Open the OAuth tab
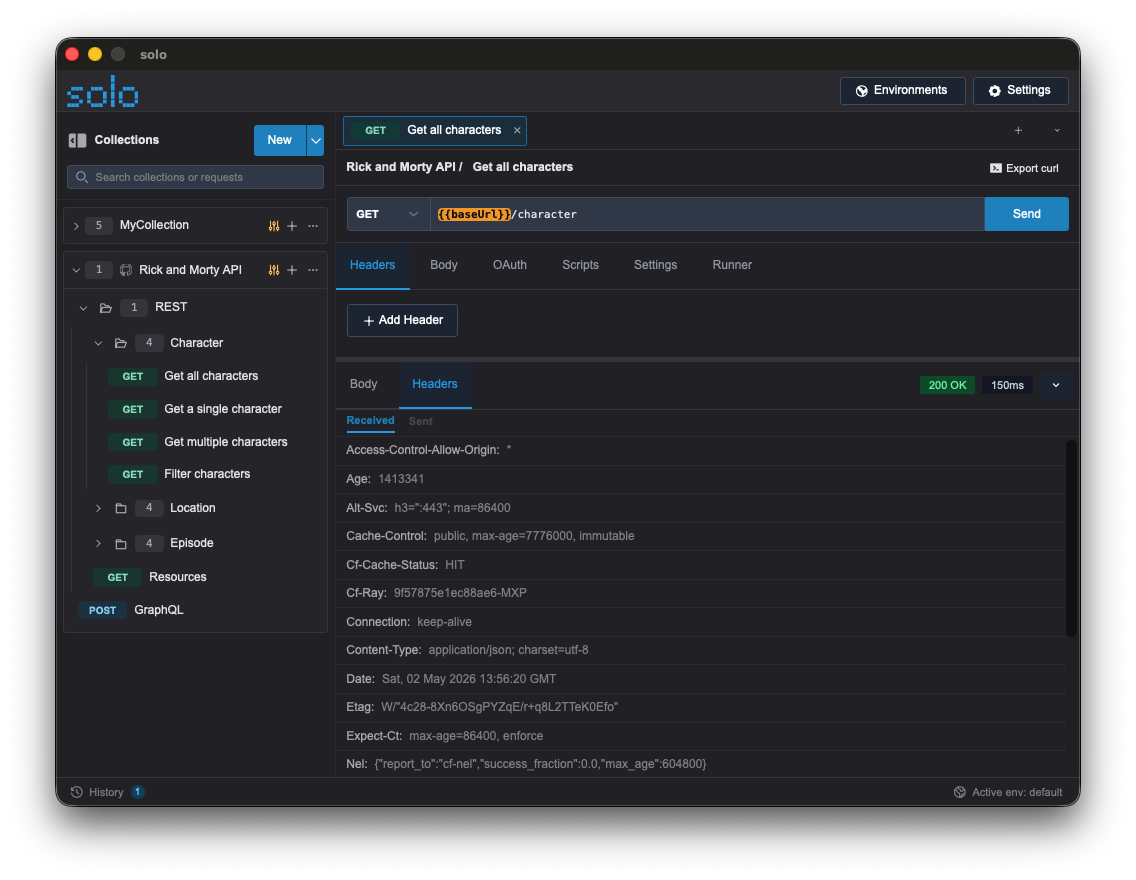 point(510,265)
